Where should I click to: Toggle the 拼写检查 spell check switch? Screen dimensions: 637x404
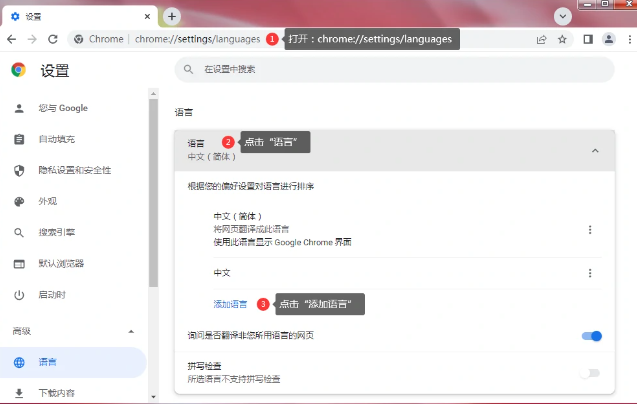[591, 373]
